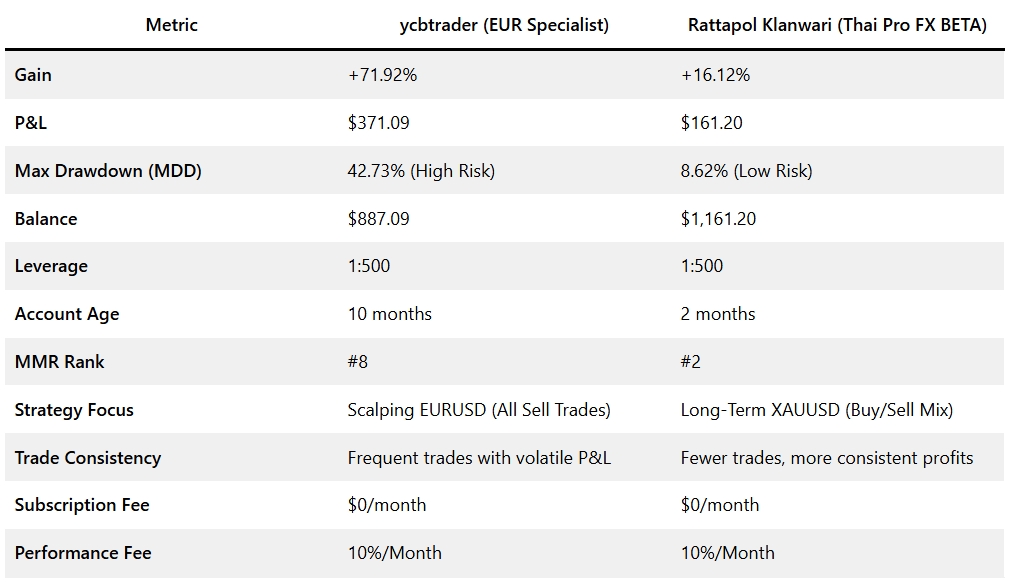
Task: Click the Subscription Fee row label
Action: 82,505
